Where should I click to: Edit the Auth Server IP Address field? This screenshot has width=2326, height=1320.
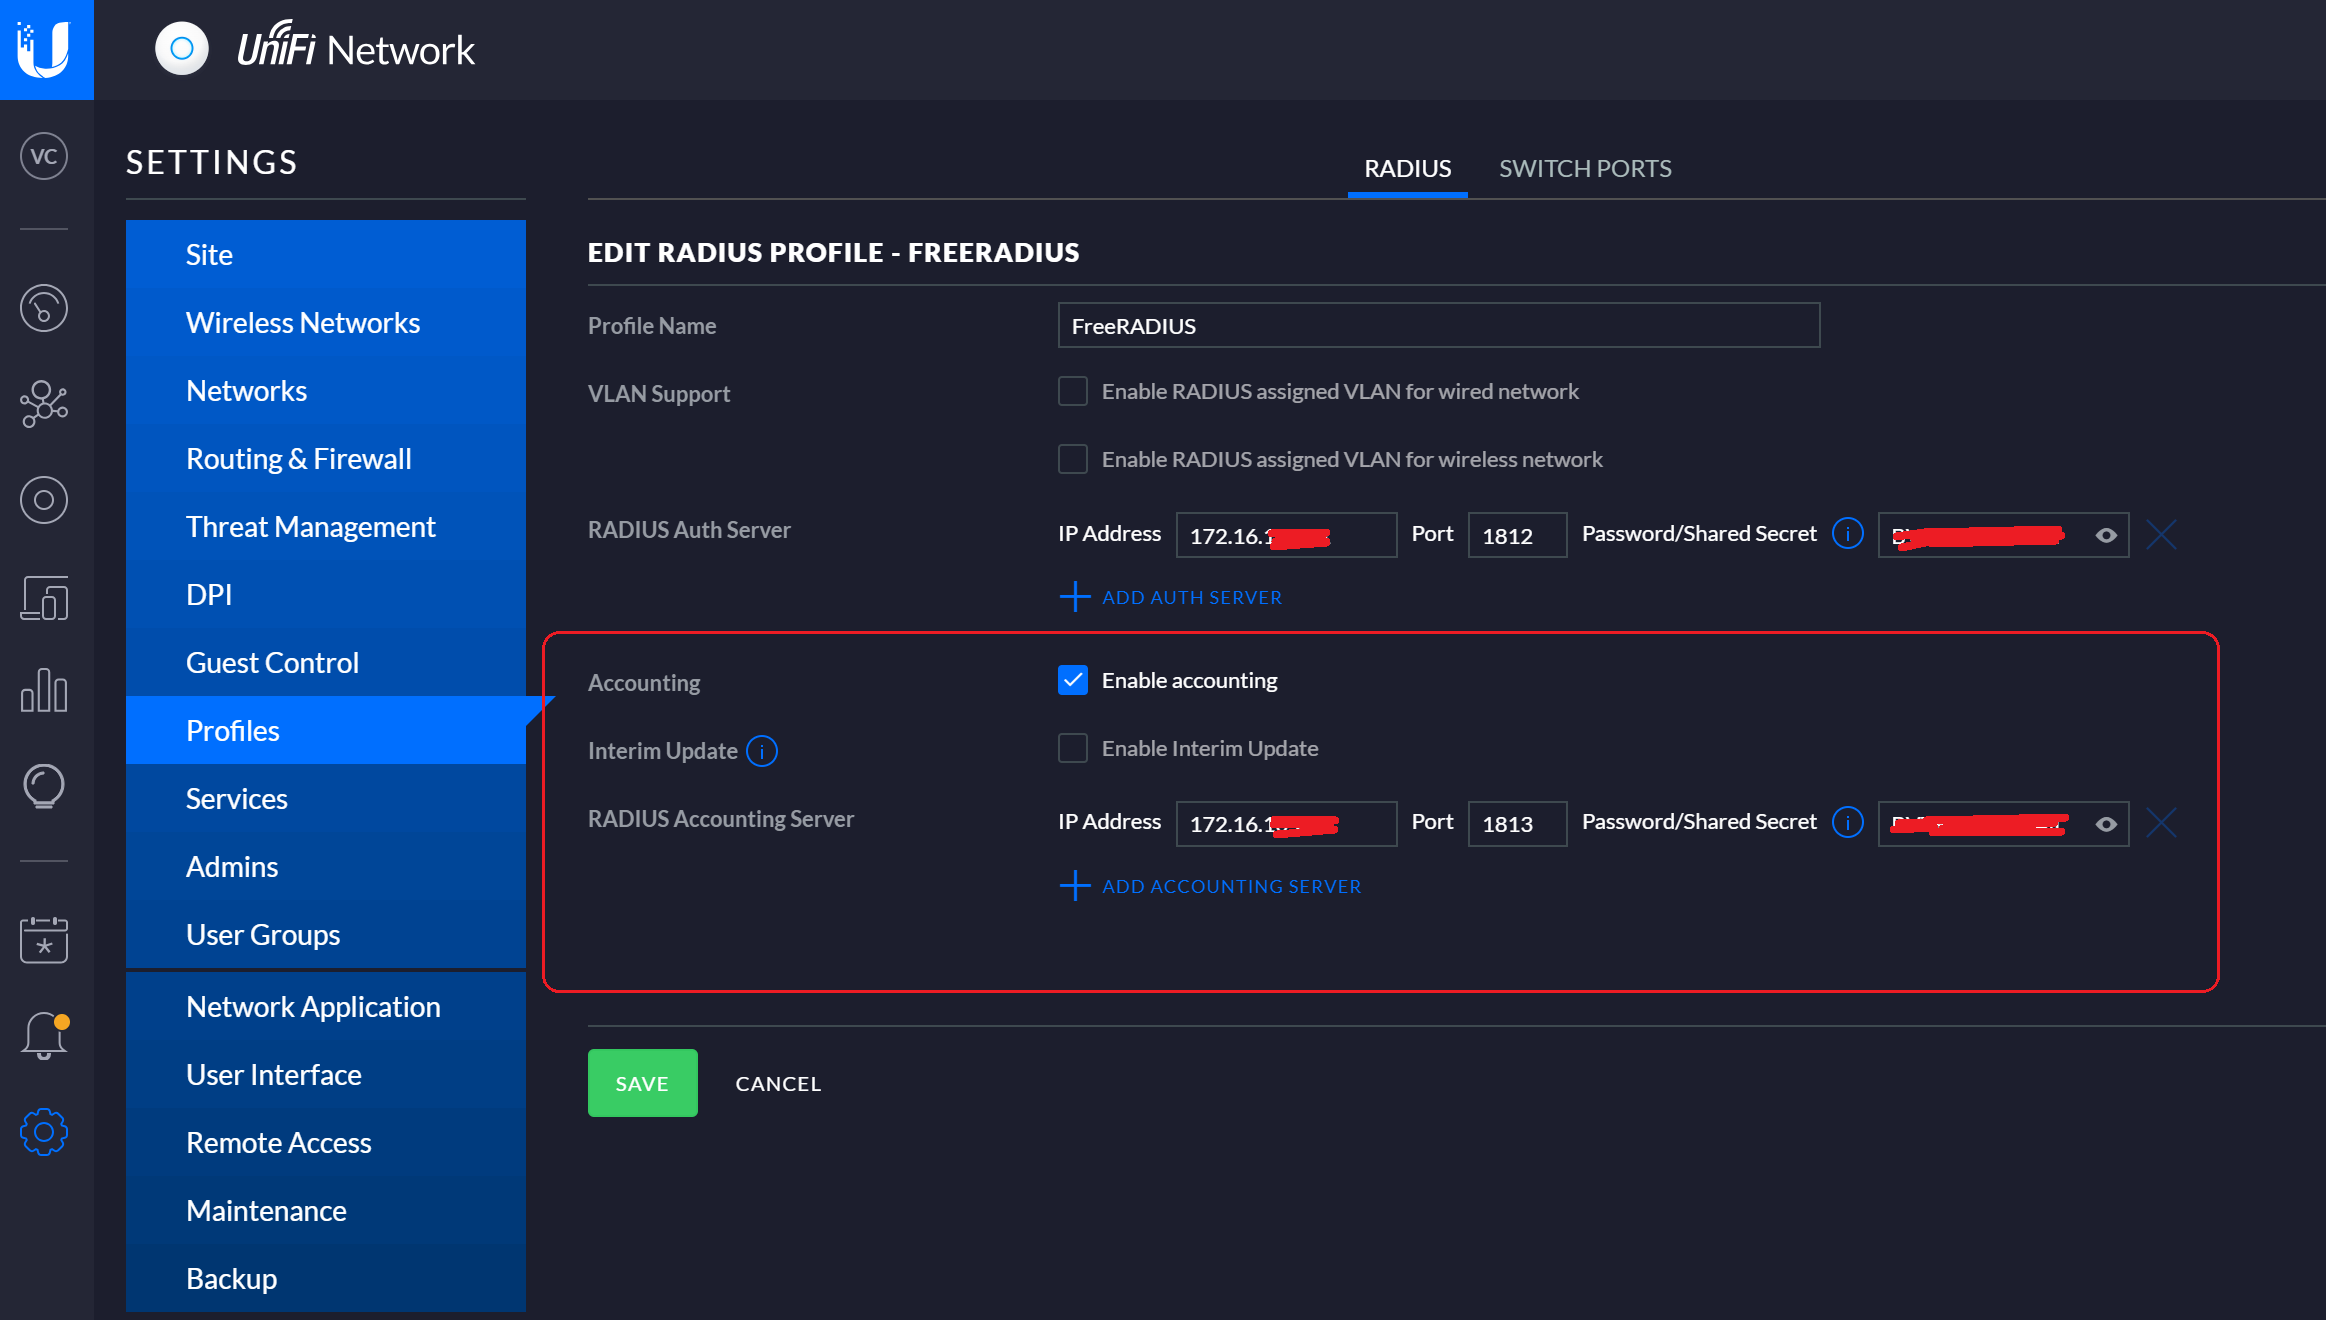1286,535
